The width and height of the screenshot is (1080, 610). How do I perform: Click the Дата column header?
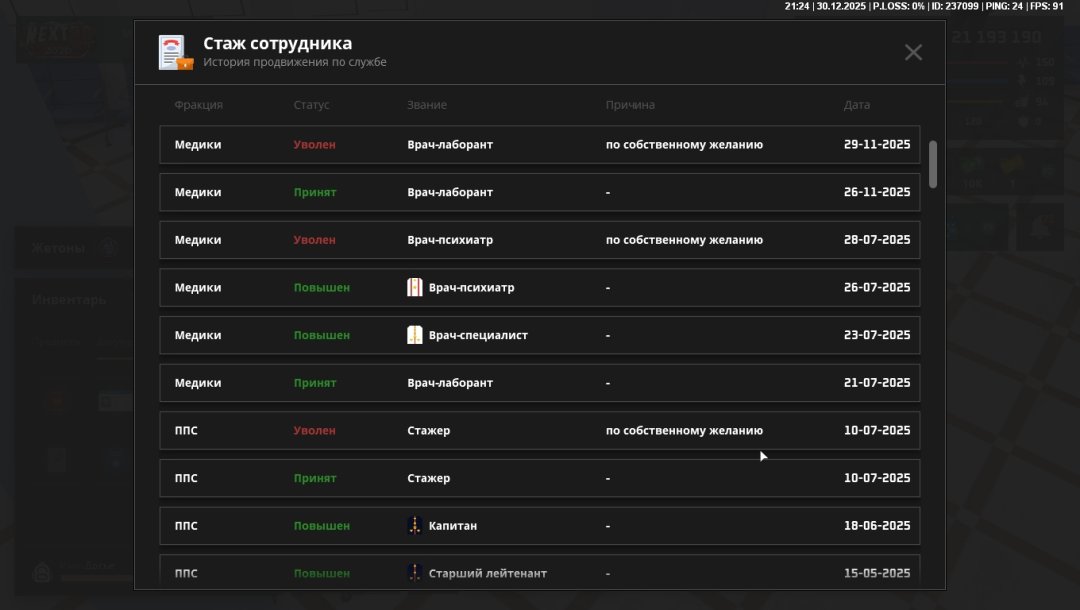coord(856,105)
